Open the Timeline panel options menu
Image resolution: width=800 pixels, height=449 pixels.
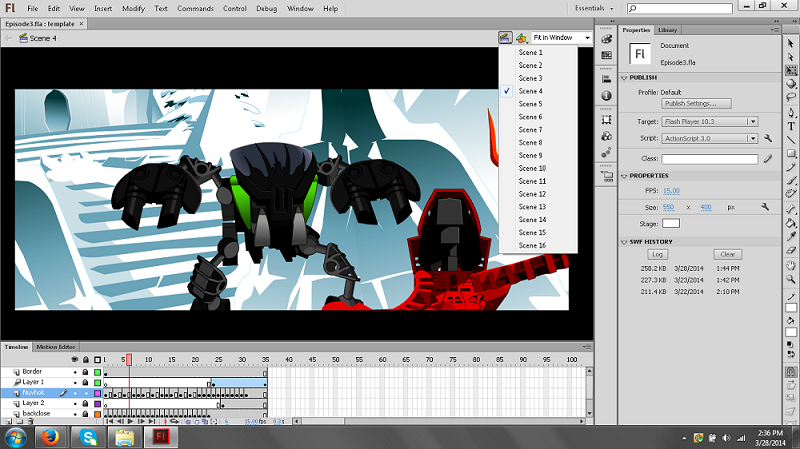pyautogui.click(x=587, y=347)
